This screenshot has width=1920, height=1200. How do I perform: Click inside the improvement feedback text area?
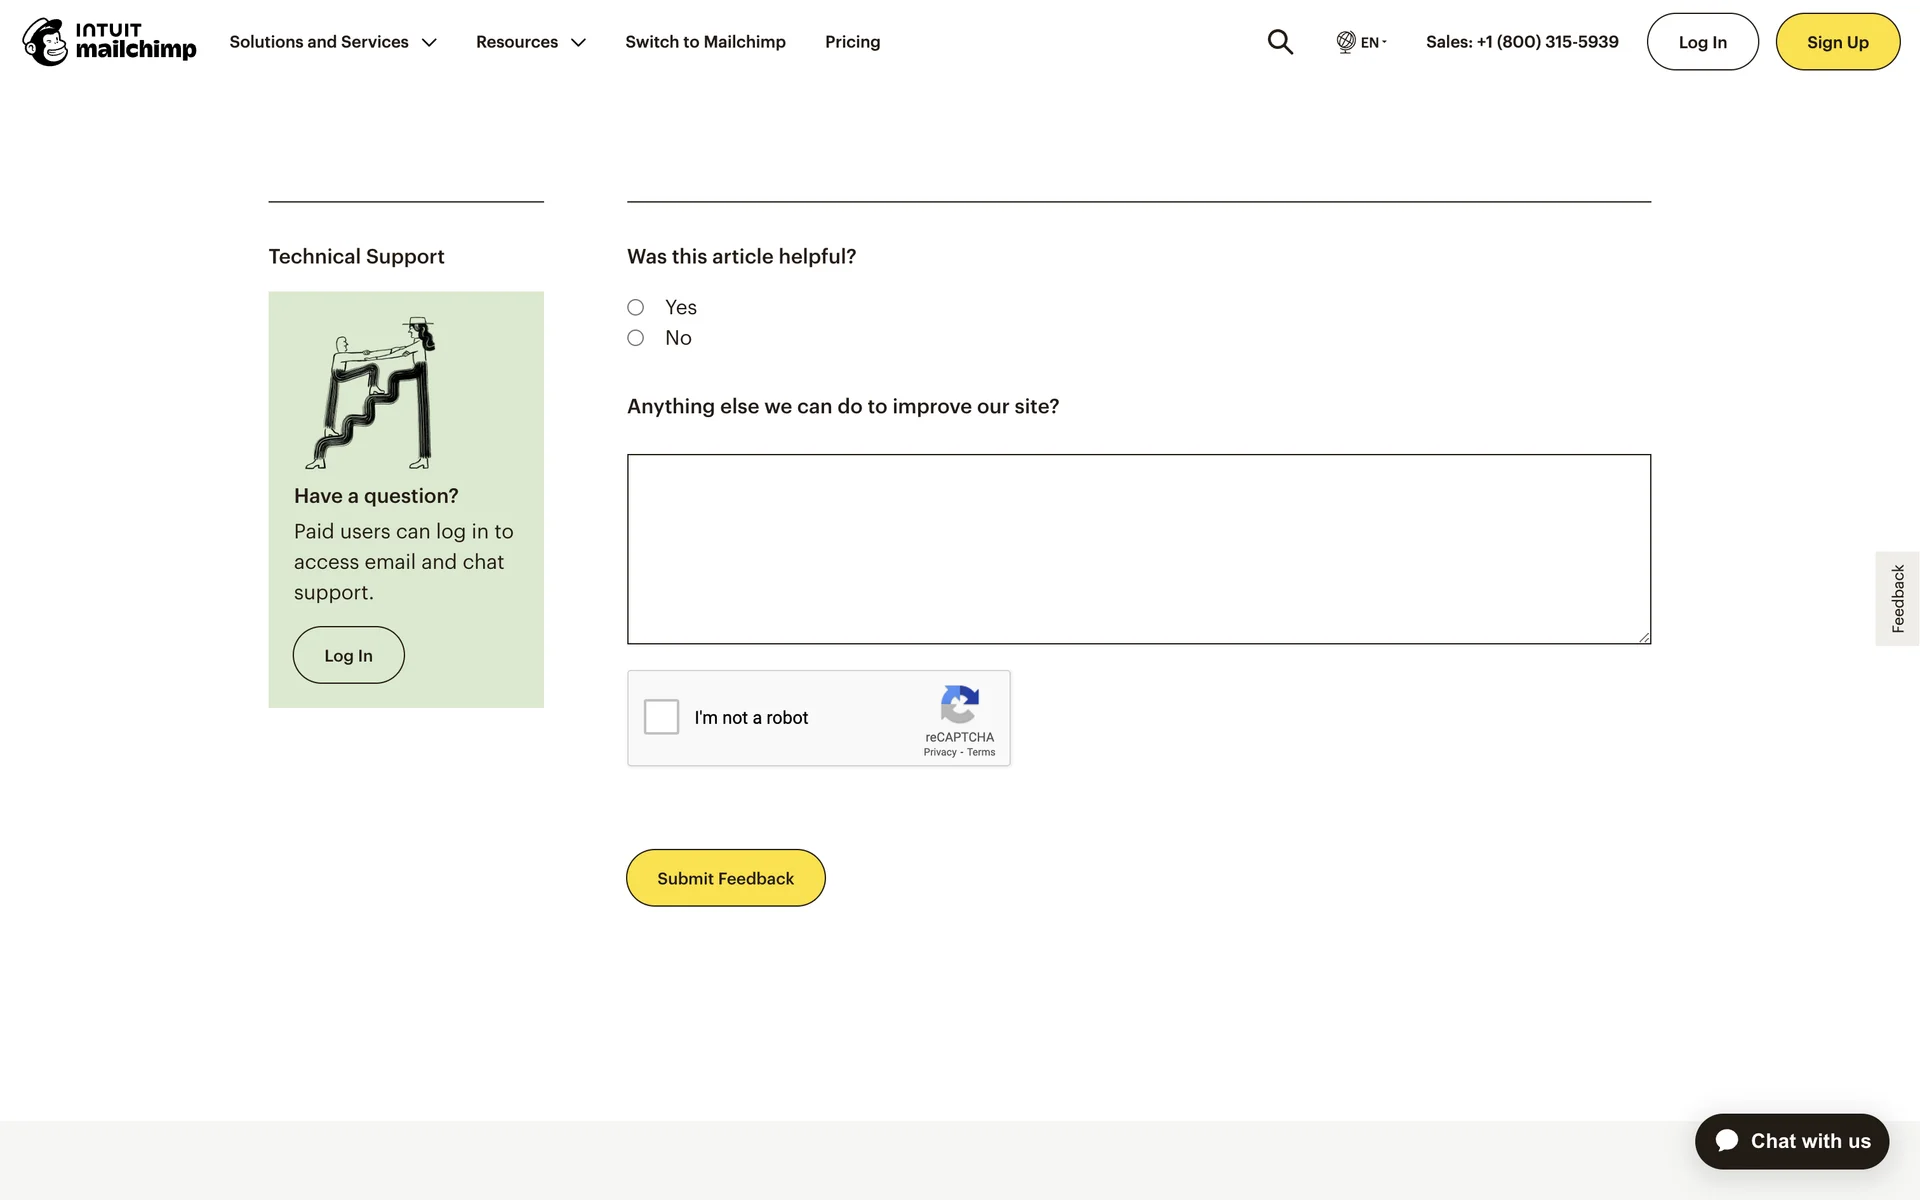click(1138, 549)
